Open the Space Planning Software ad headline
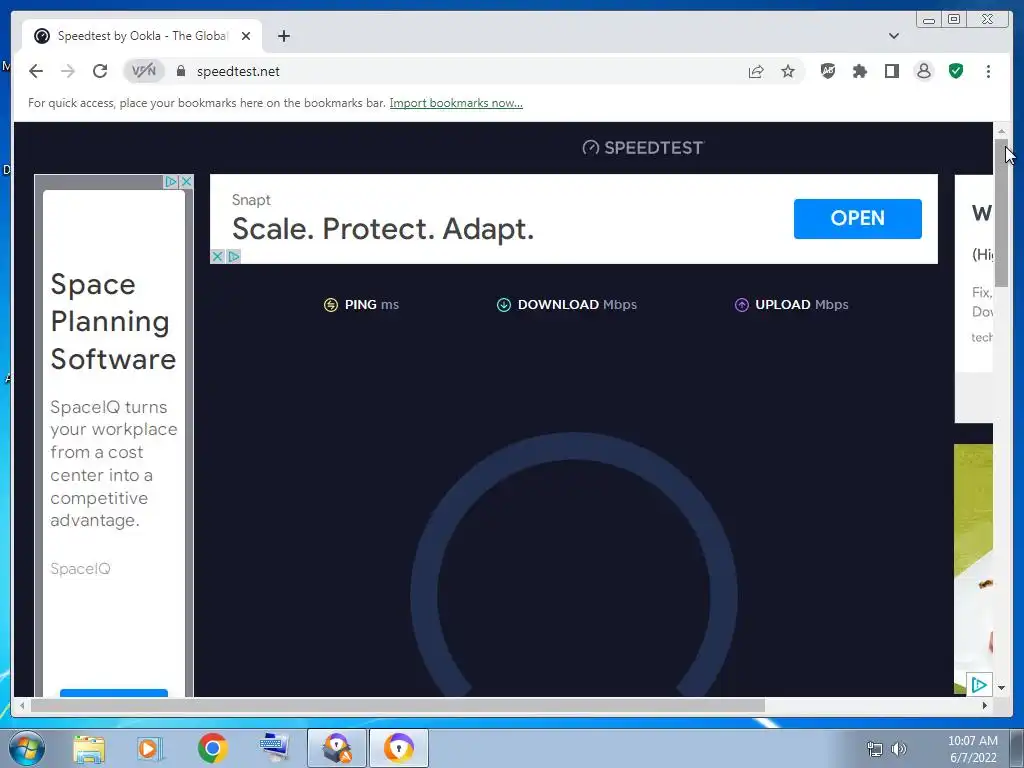The image size is (1024, 768). (113, 321)
